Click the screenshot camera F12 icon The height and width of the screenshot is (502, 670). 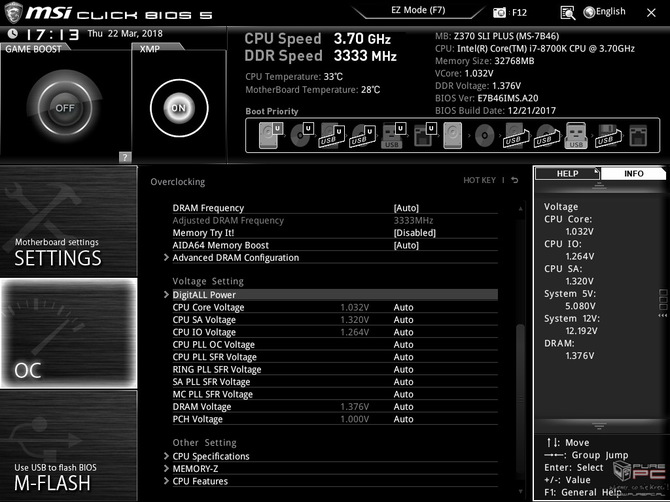(499, 13)
